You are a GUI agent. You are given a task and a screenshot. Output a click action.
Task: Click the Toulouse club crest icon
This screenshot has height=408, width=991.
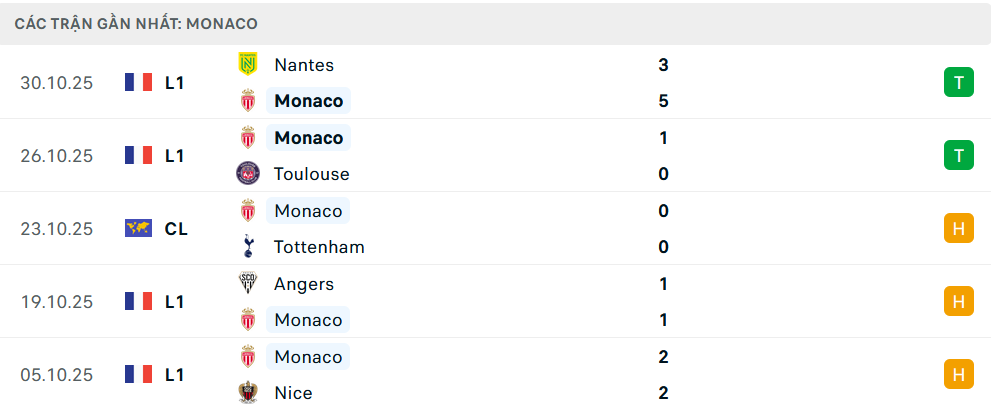[247, 174]
